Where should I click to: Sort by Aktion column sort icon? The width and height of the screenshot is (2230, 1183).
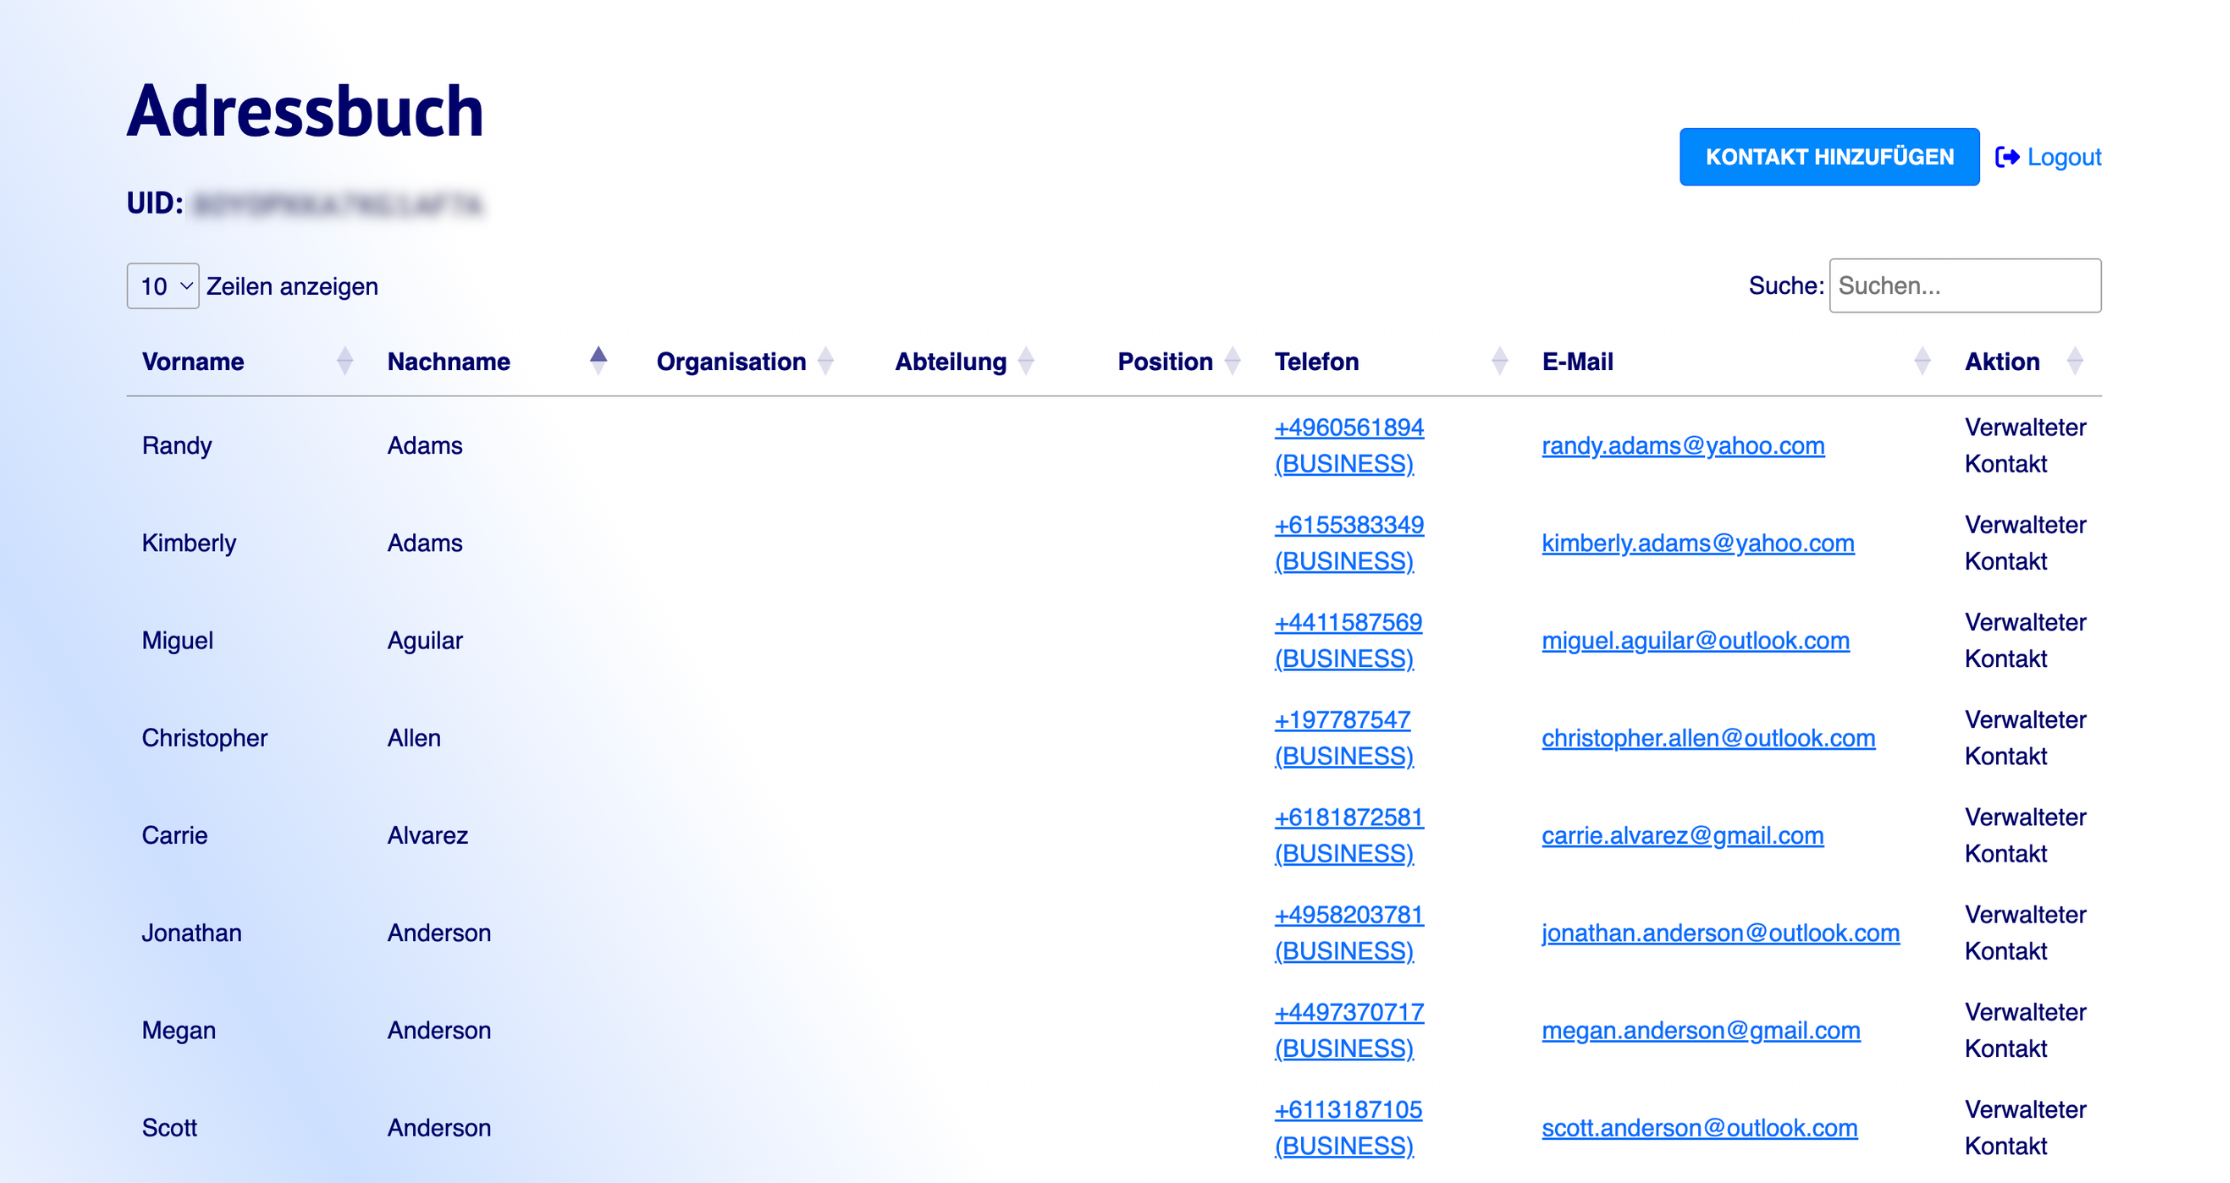2075,361
